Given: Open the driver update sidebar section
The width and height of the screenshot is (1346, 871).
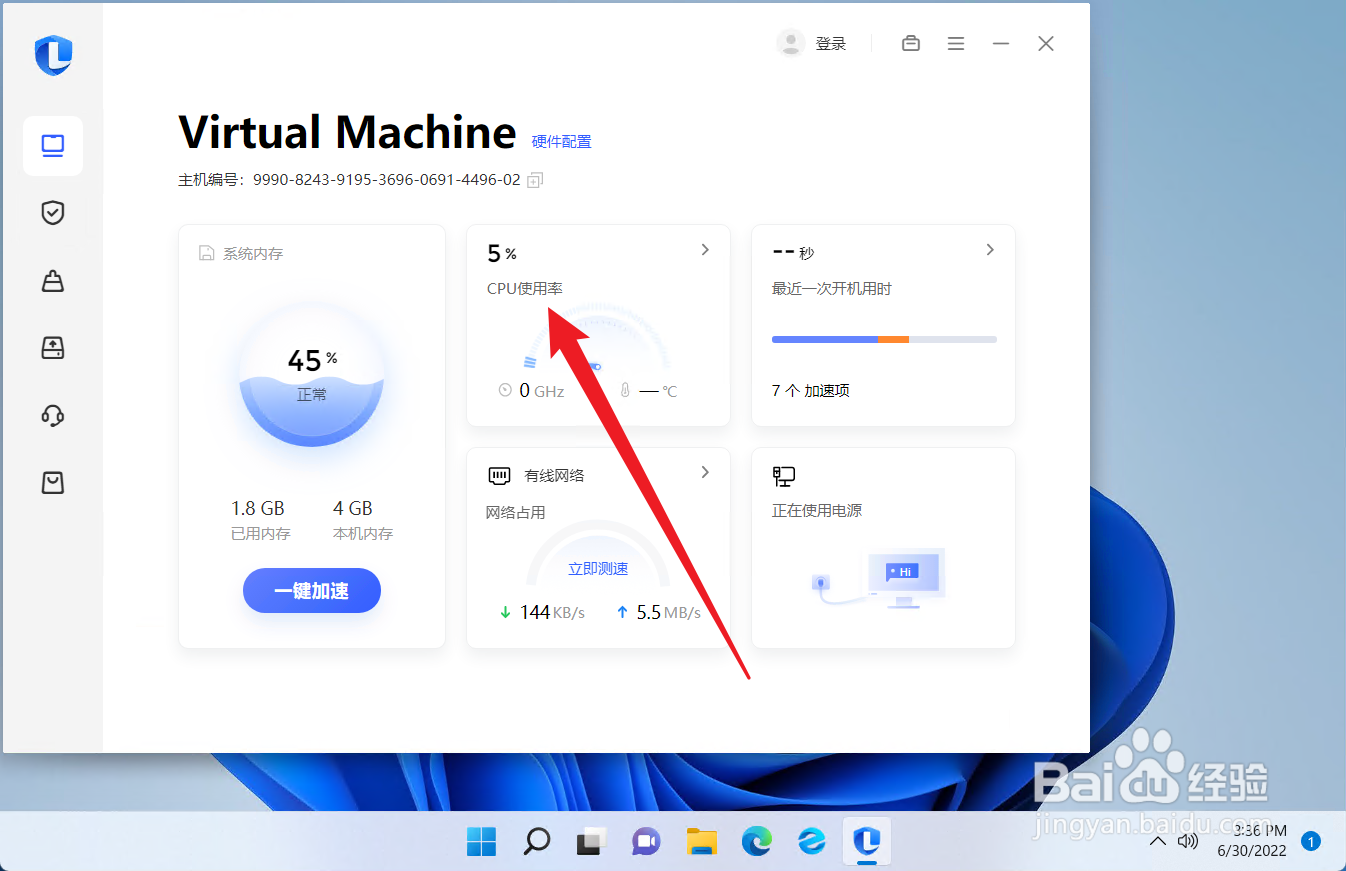Looking at the screenshot, I should [x=53, y=347].
